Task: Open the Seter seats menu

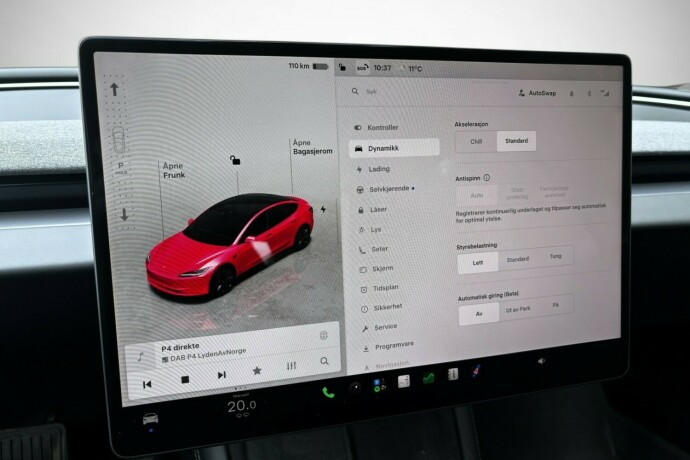Action: click(x=374, y=249)
